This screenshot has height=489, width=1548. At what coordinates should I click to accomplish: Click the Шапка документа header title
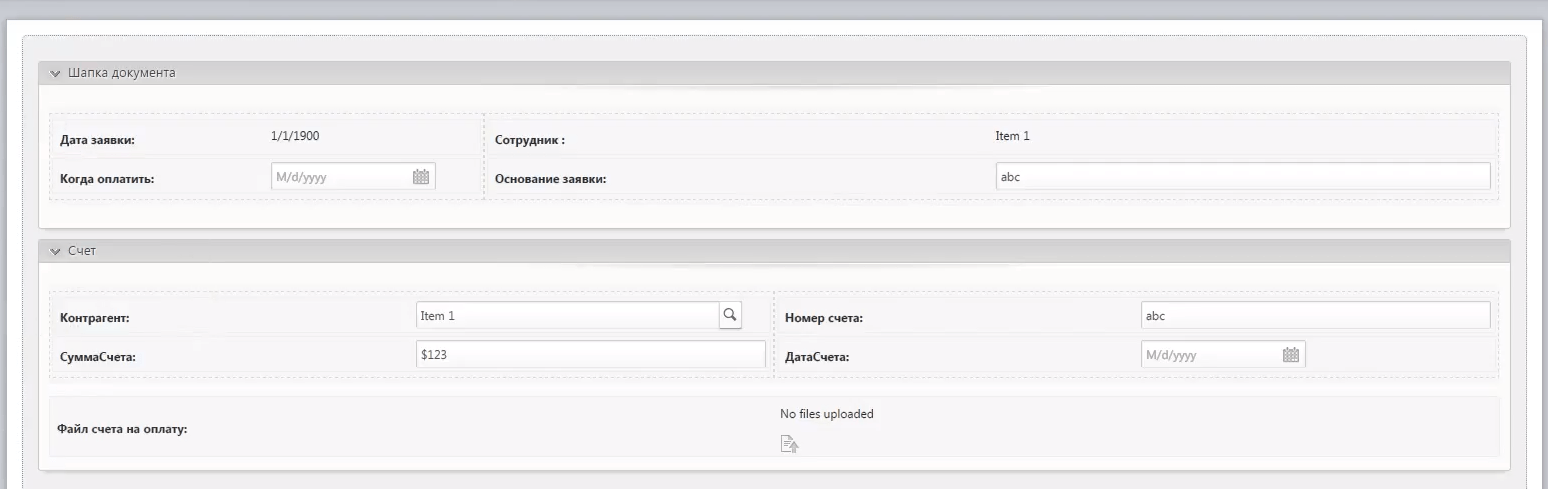pos(122,73)
